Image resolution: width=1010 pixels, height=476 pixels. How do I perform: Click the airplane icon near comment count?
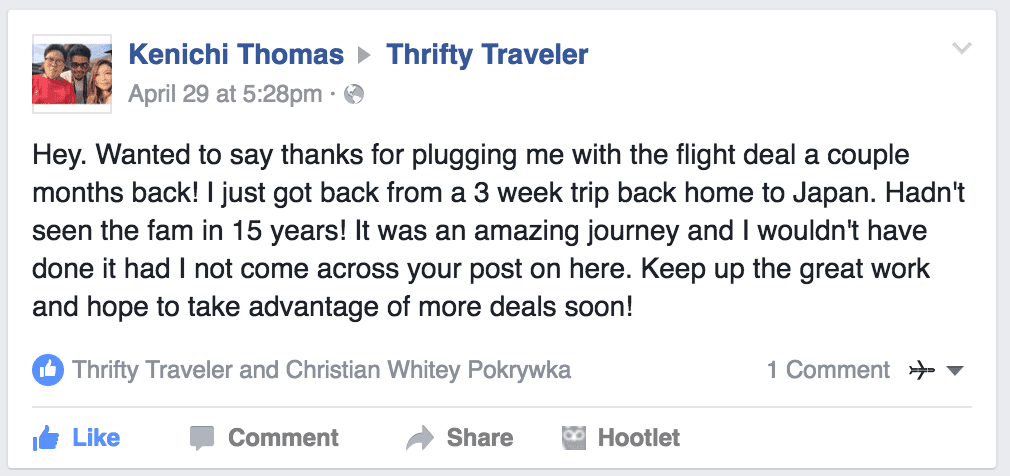click(x=922, y=371)
